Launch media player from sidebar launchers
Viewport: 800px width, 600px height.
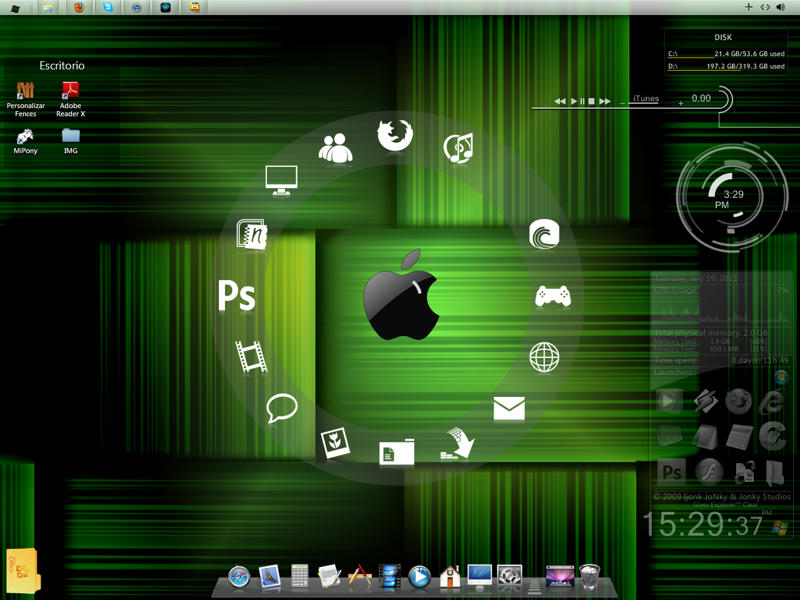669,401
